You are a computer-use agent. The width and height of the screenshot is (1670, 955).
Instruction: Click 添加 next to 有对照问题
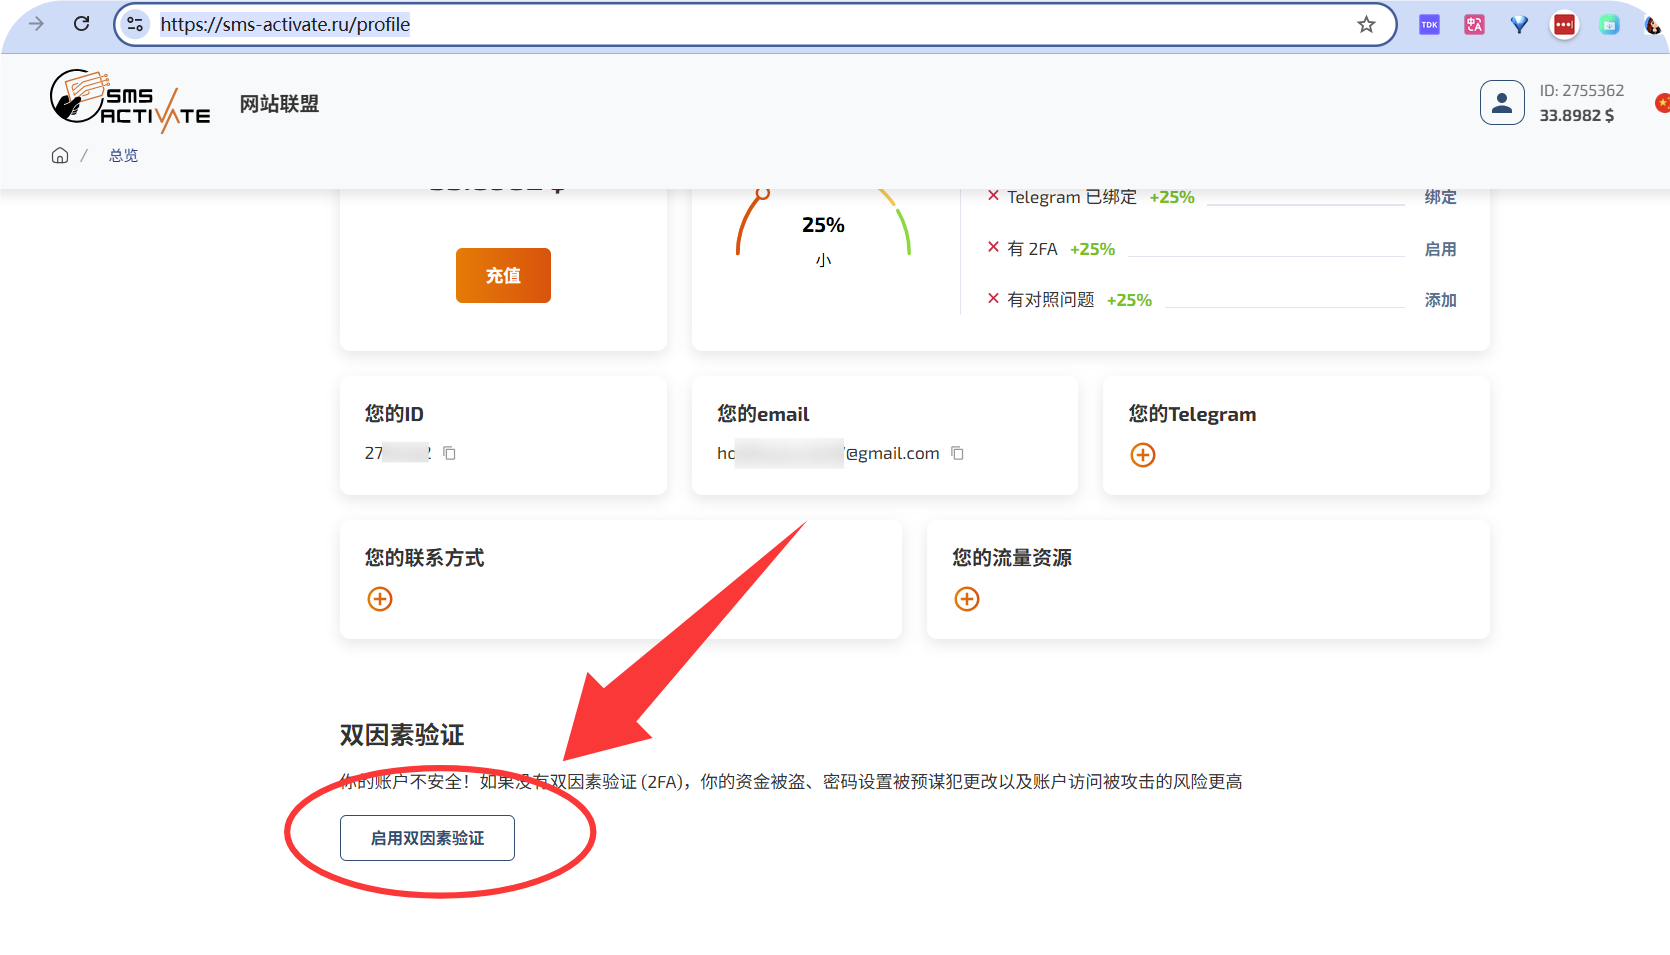(1440, 300)
